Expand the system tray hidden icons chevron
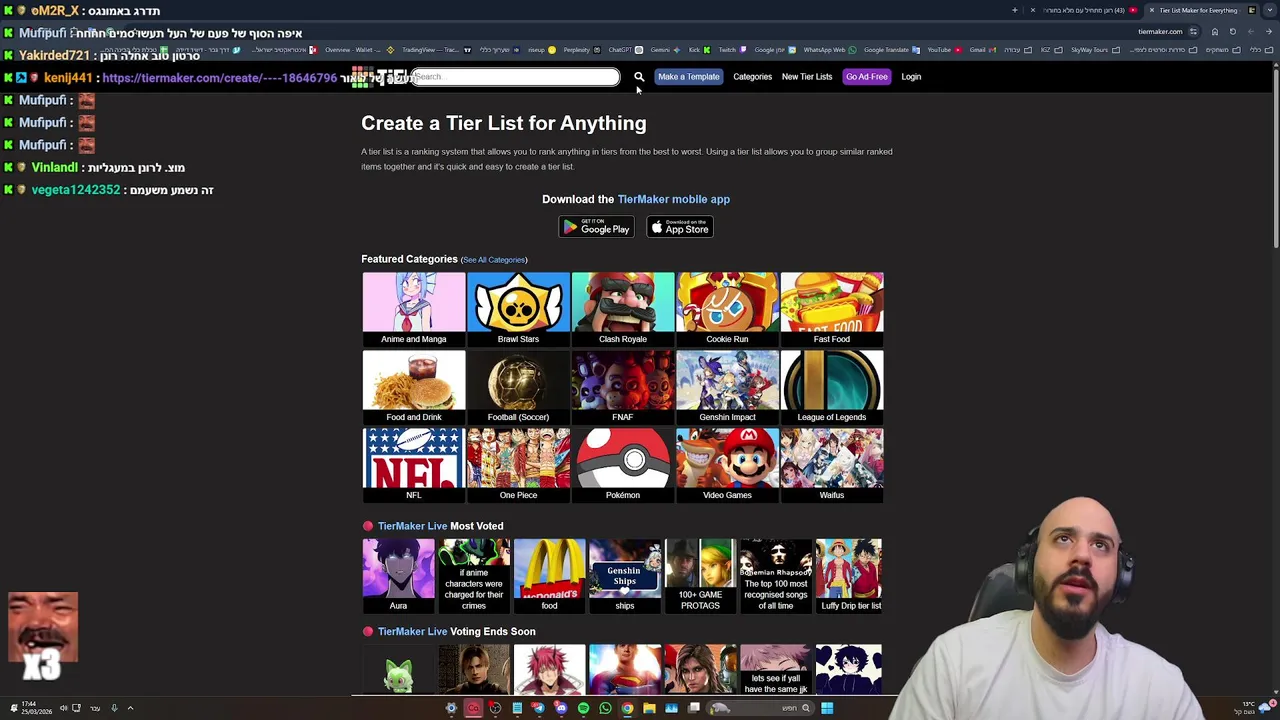The height and width of the screenshot is (720, 1280). [130, 708]
